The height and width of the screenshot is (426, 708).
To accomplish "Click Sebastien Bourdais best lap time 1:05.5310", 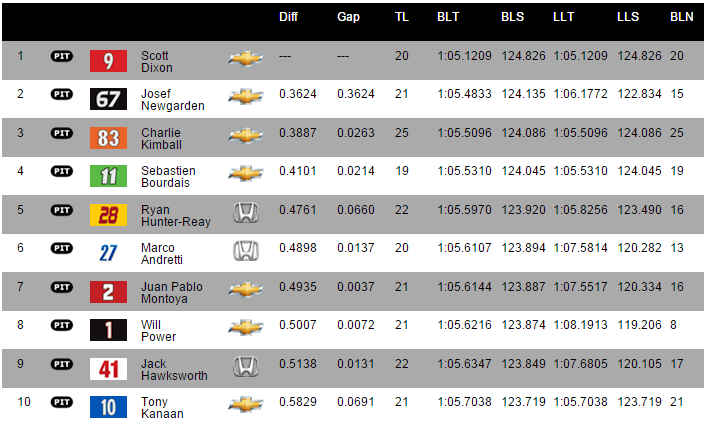I will (464, 171).
